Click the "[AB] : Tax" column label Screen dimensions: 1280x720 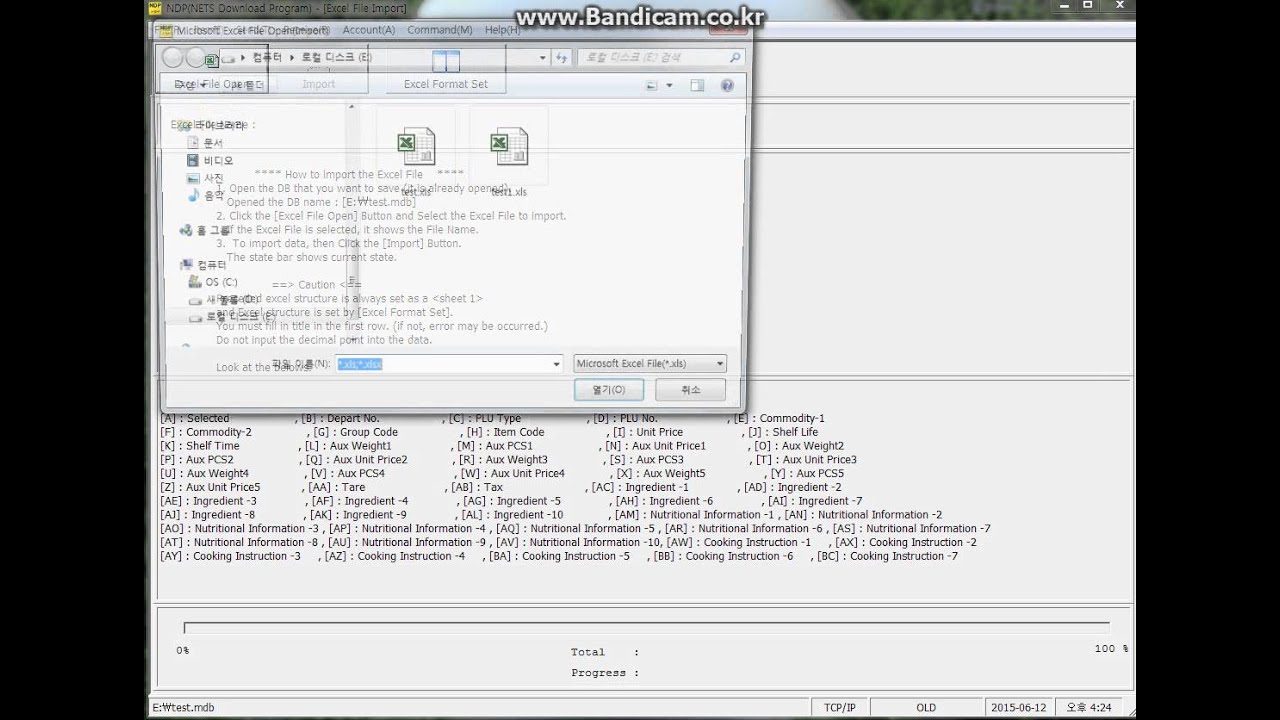tap(477, 487)
